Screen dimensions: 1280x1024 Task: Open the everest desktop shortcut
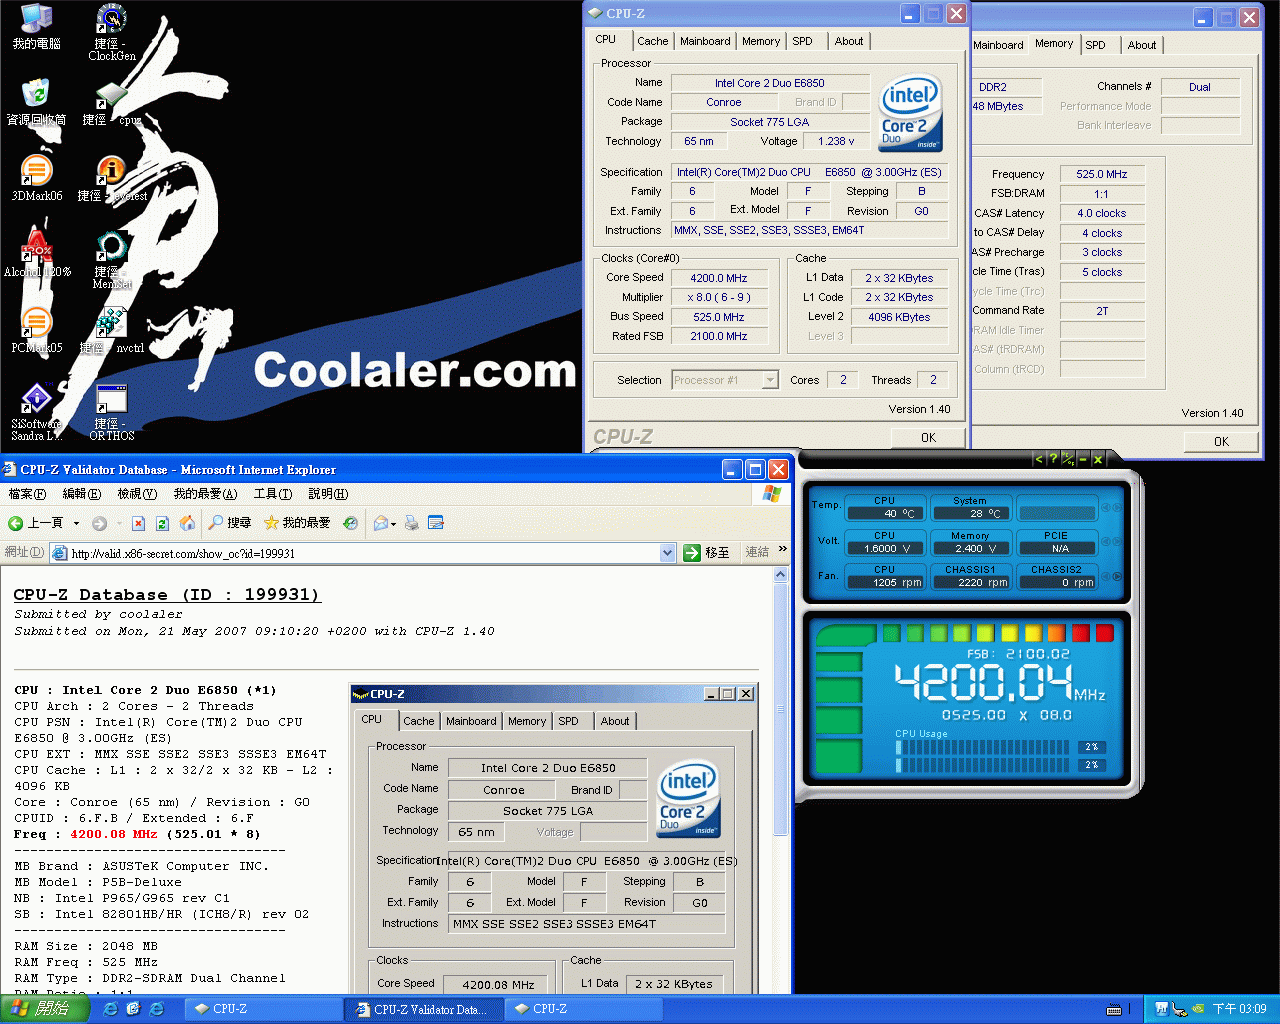click(x=112, y=179)
